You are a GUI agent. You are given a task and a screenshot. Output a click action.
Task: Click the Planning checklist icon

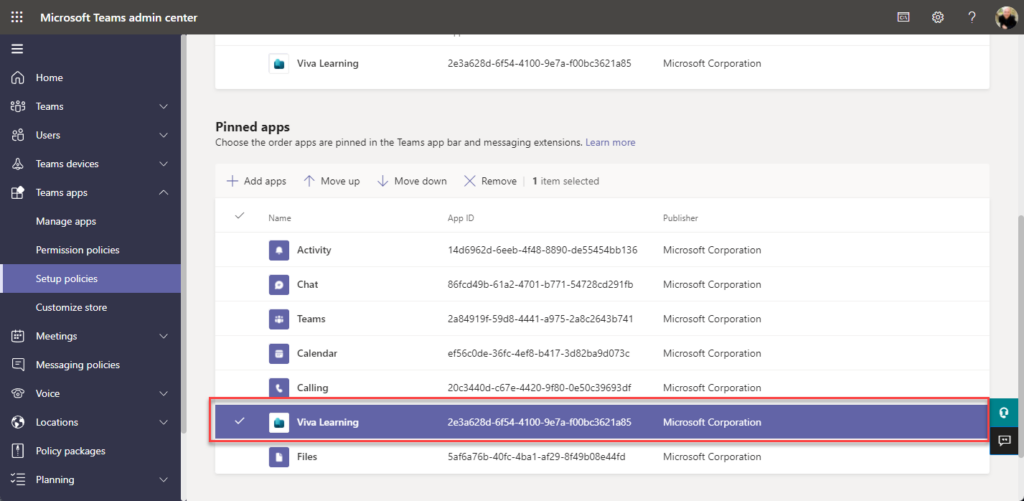(18, 479)
